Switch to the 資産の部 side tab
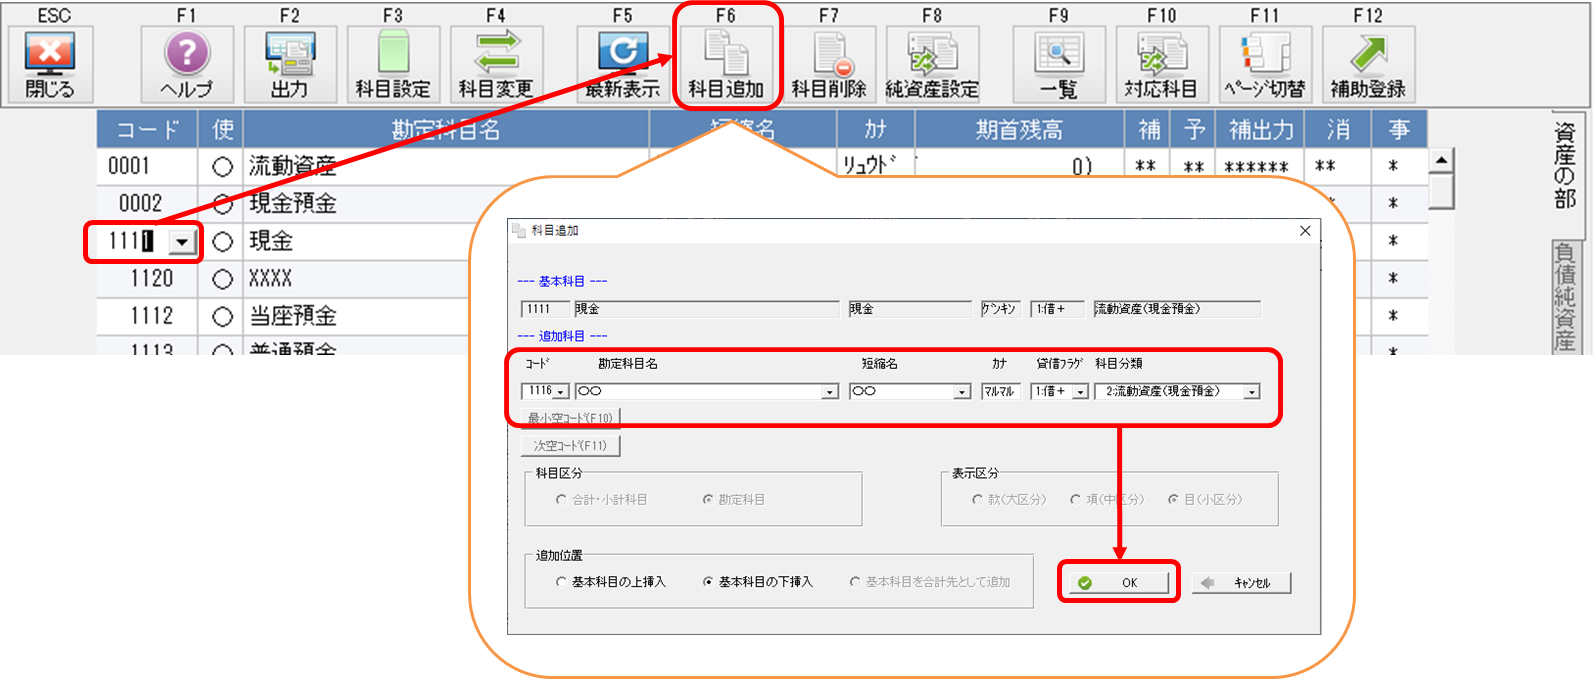This screenshot has height=679, width=1594. point(1565,165)
